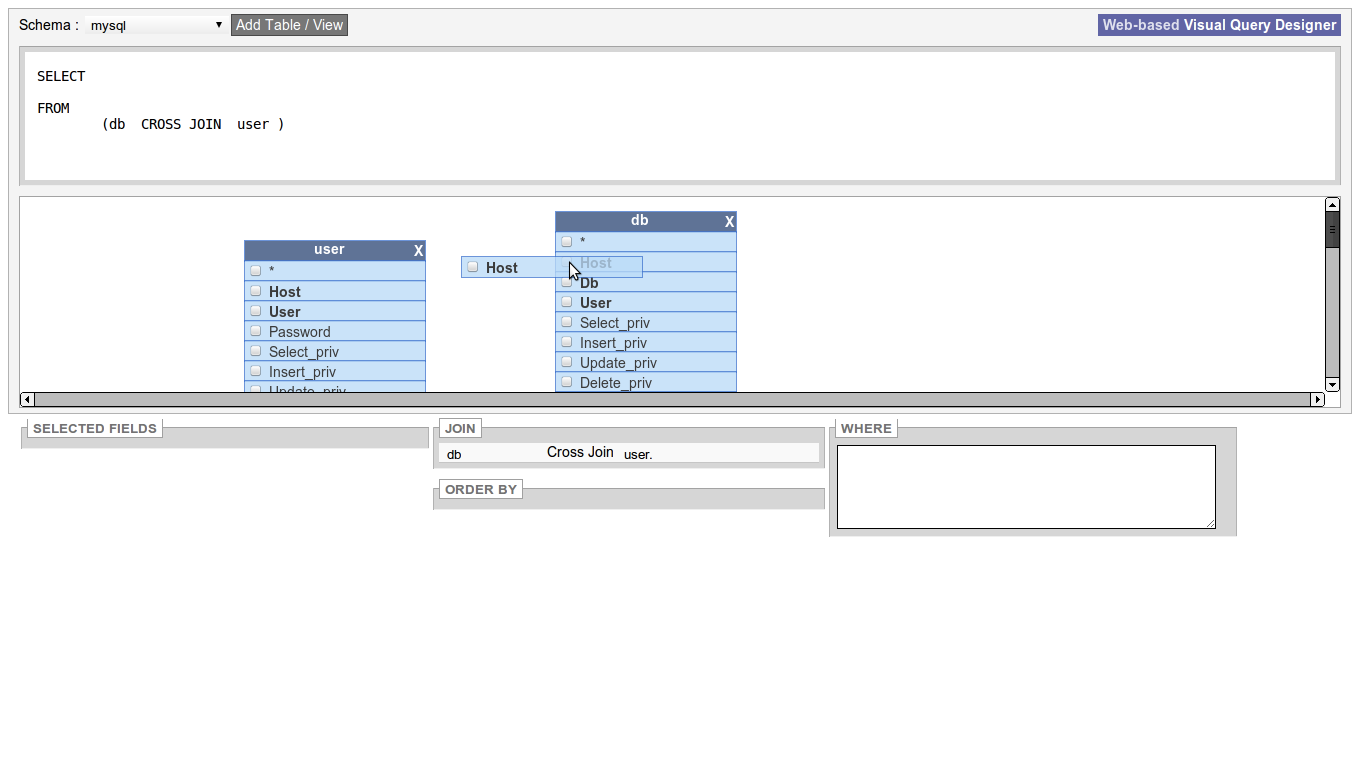Check Select_priv in the user table
Screen dimensions: 1360x768
pos(256,351)
